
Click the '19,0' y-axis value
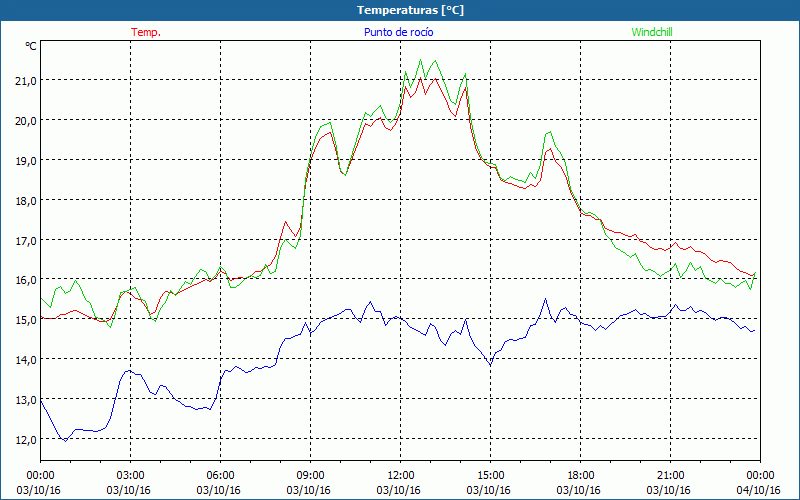click(26, 161)
